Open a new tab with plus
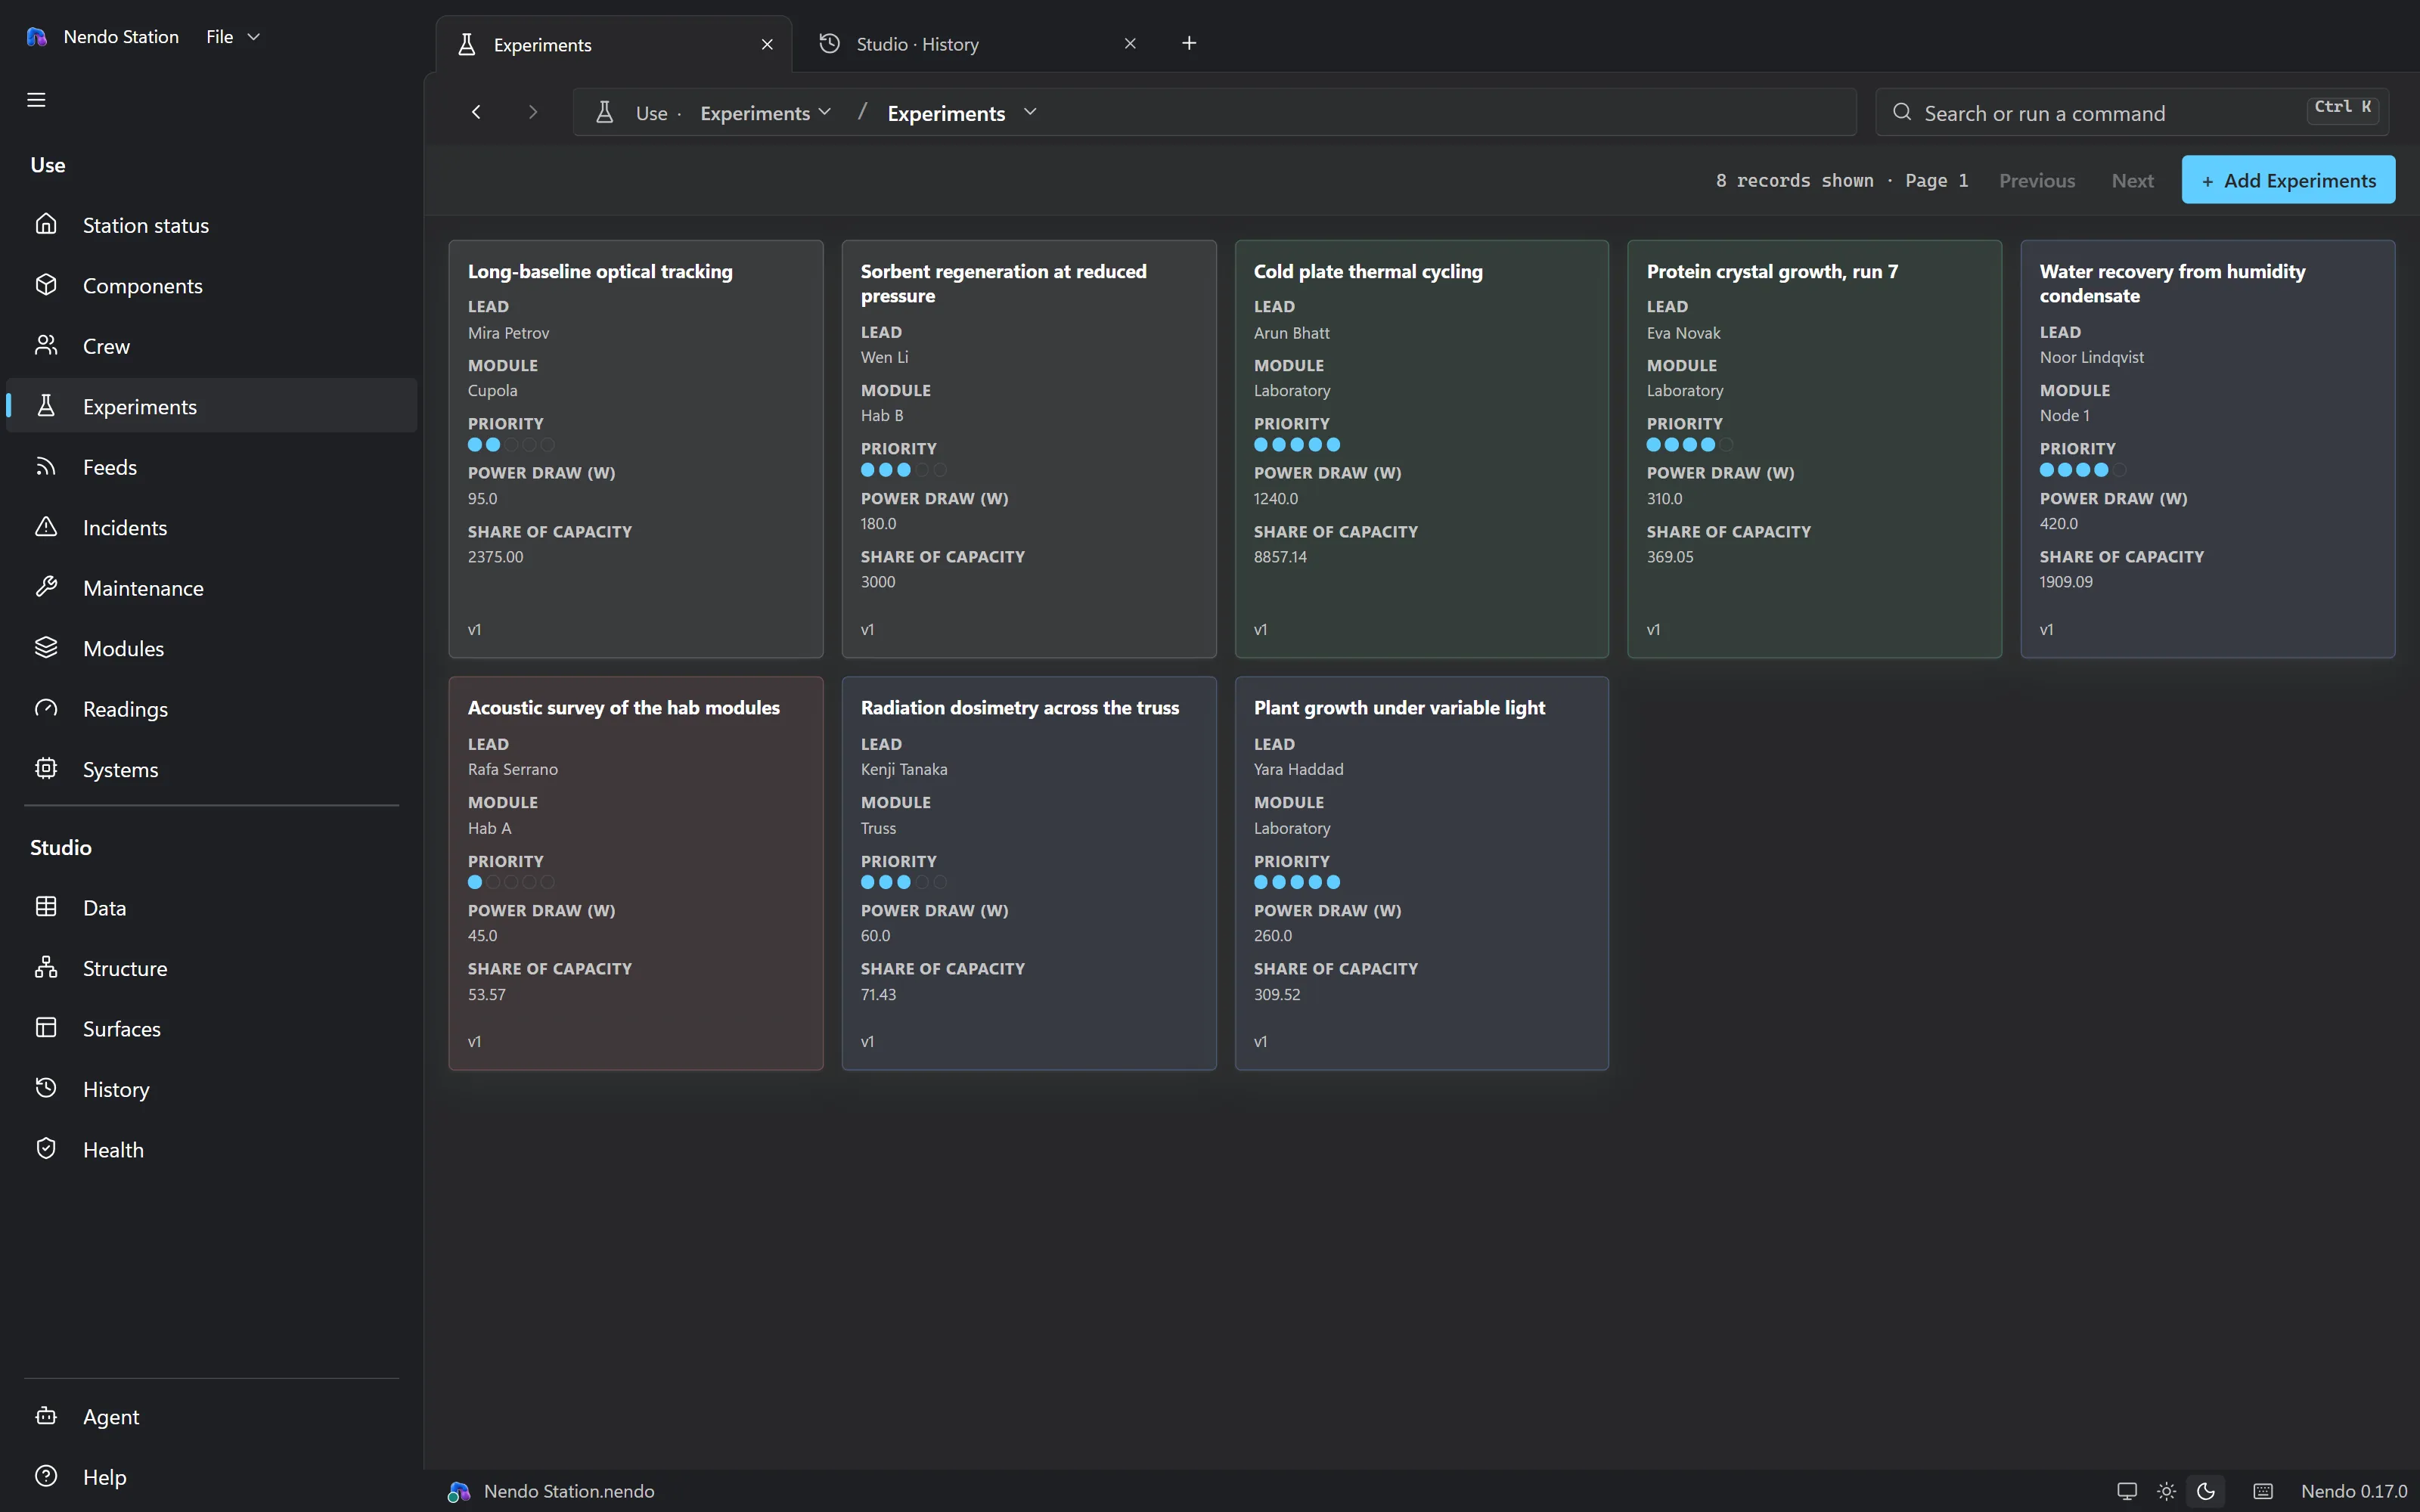 click(1189, 43)
